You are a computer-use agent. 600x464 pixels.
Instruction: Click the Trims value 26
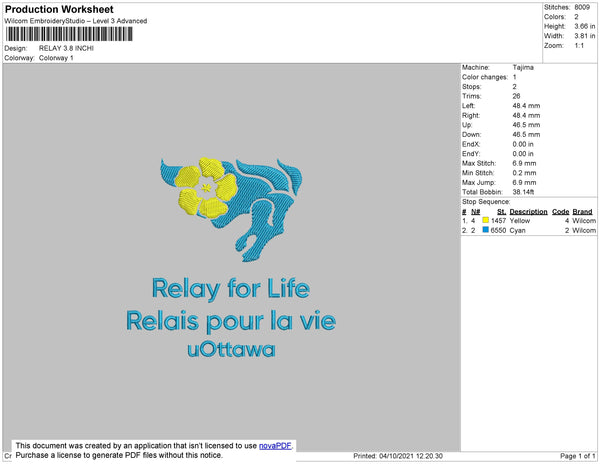tap(516, 96)
